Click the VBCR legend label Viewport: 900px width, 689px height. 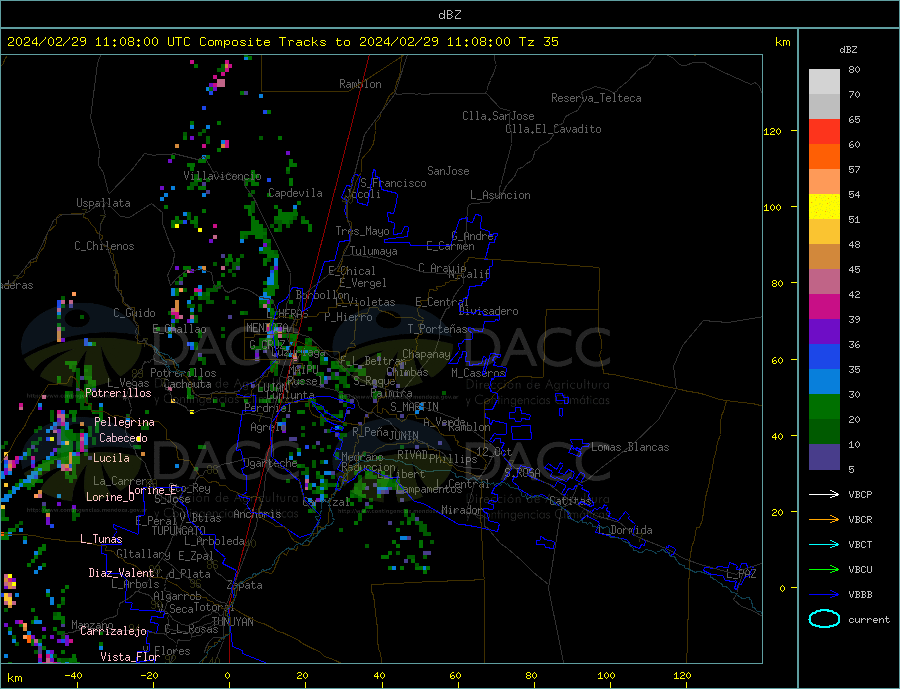[x=860, y=520]
